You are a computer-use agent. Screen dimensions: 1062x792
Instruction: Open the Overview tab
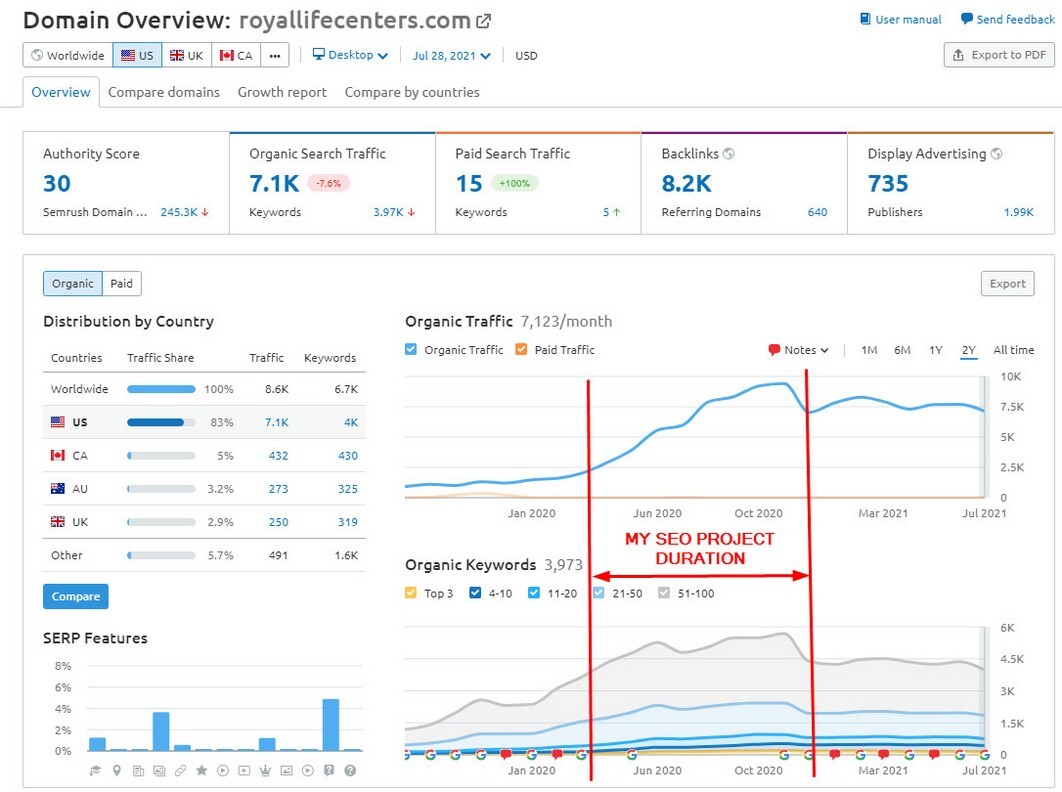[61, 92]
